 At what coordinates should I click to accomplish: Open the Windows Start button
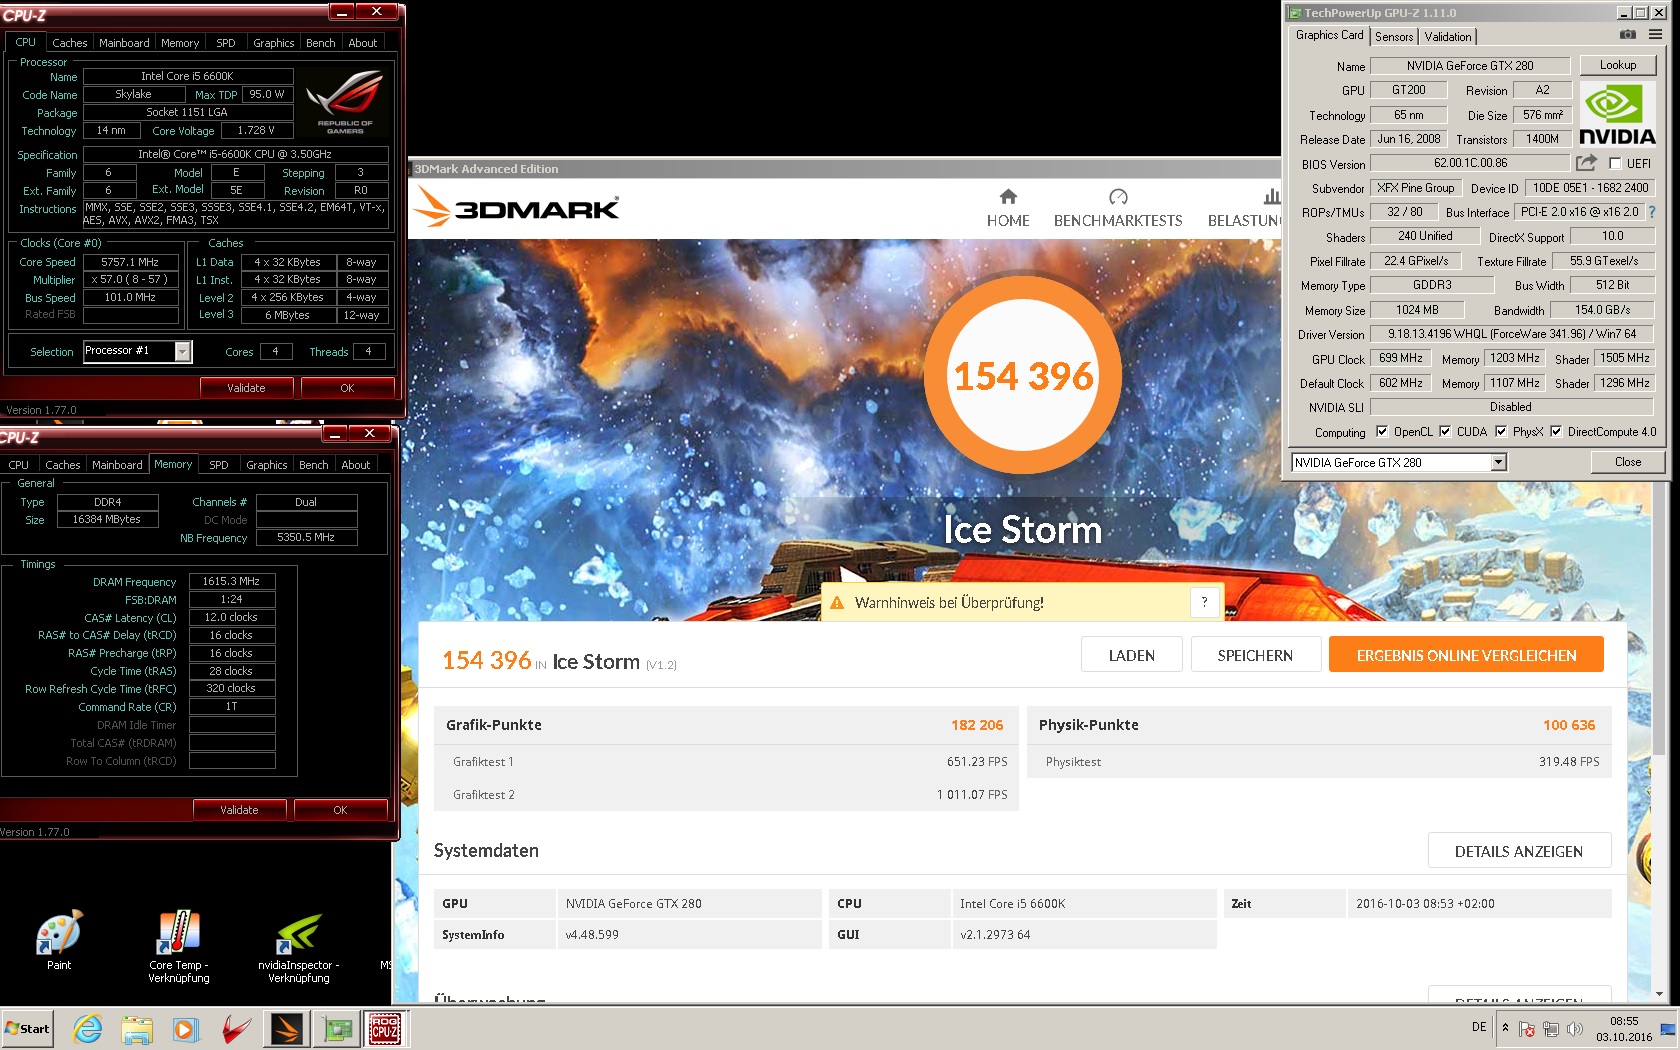(27, 1028)
